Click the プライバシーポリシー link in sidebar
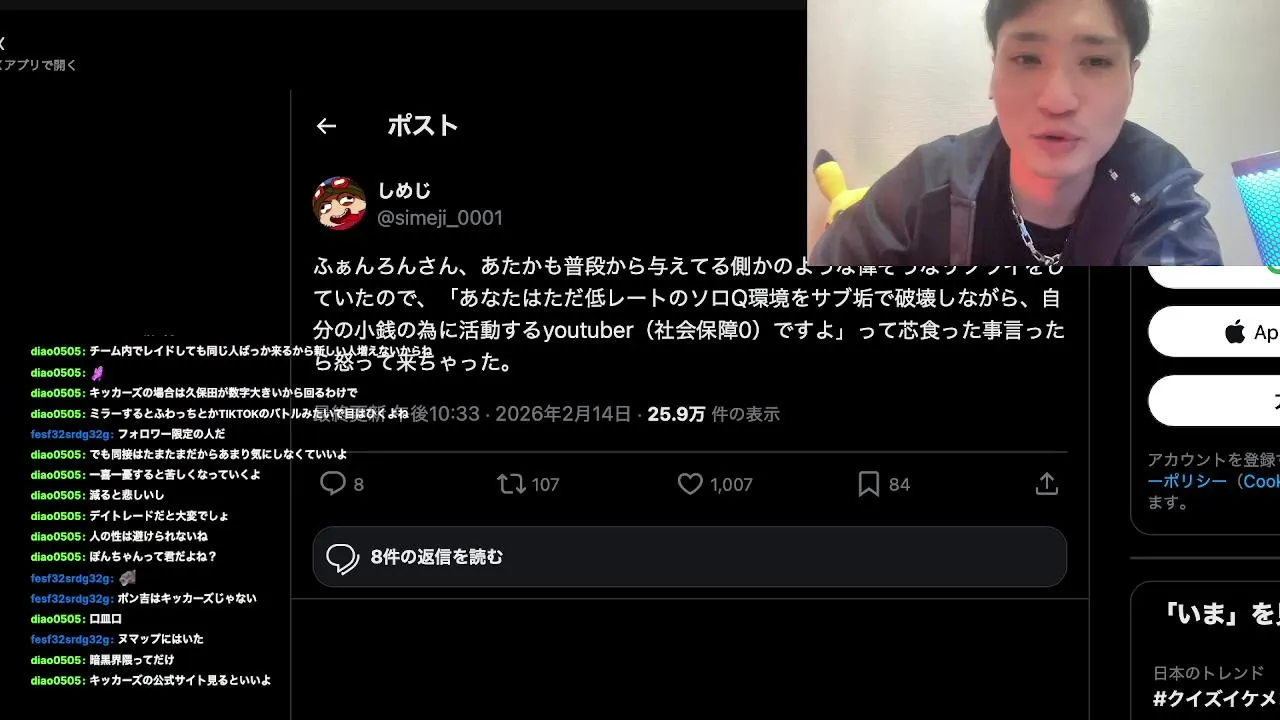 [x=1187, y=481]
